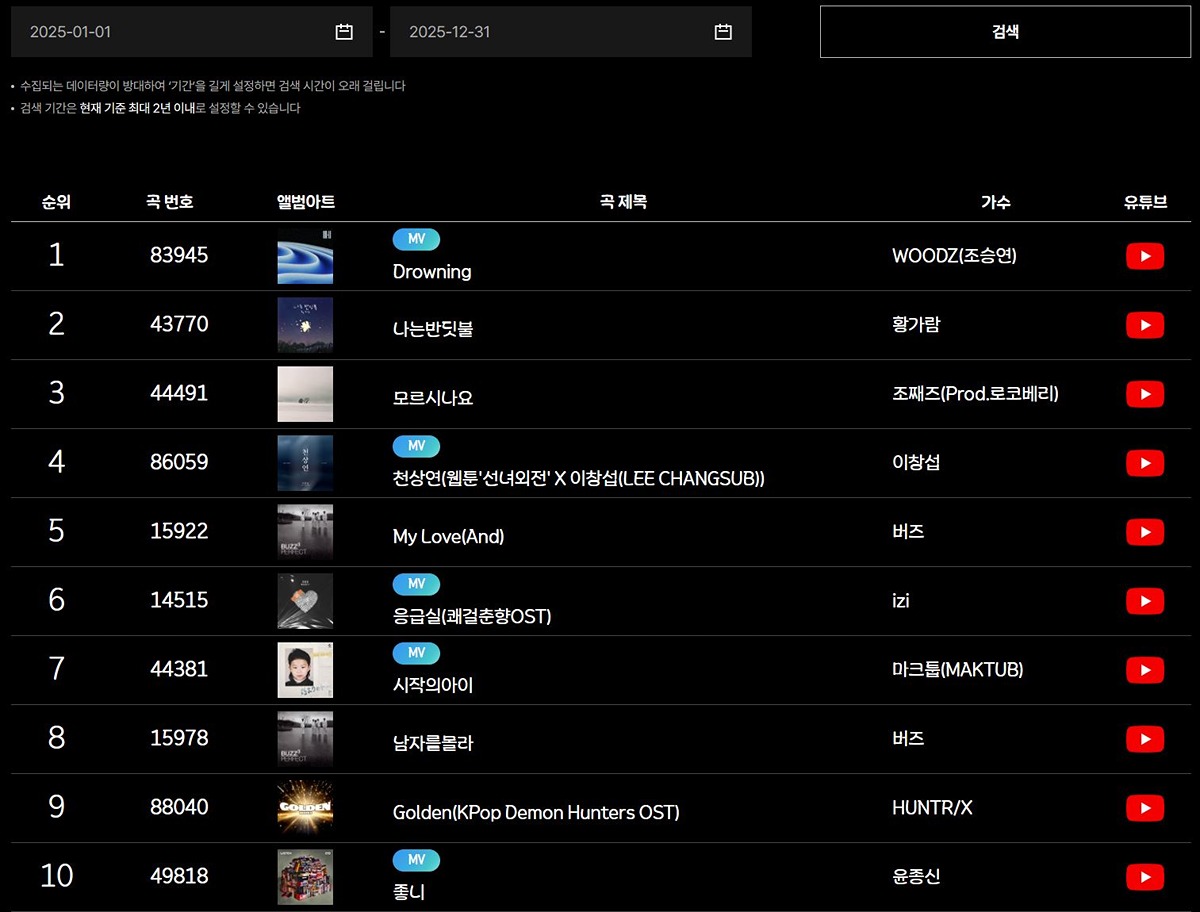Select album art for 시작의아이
1200x912 pixels.
(305, 670)
